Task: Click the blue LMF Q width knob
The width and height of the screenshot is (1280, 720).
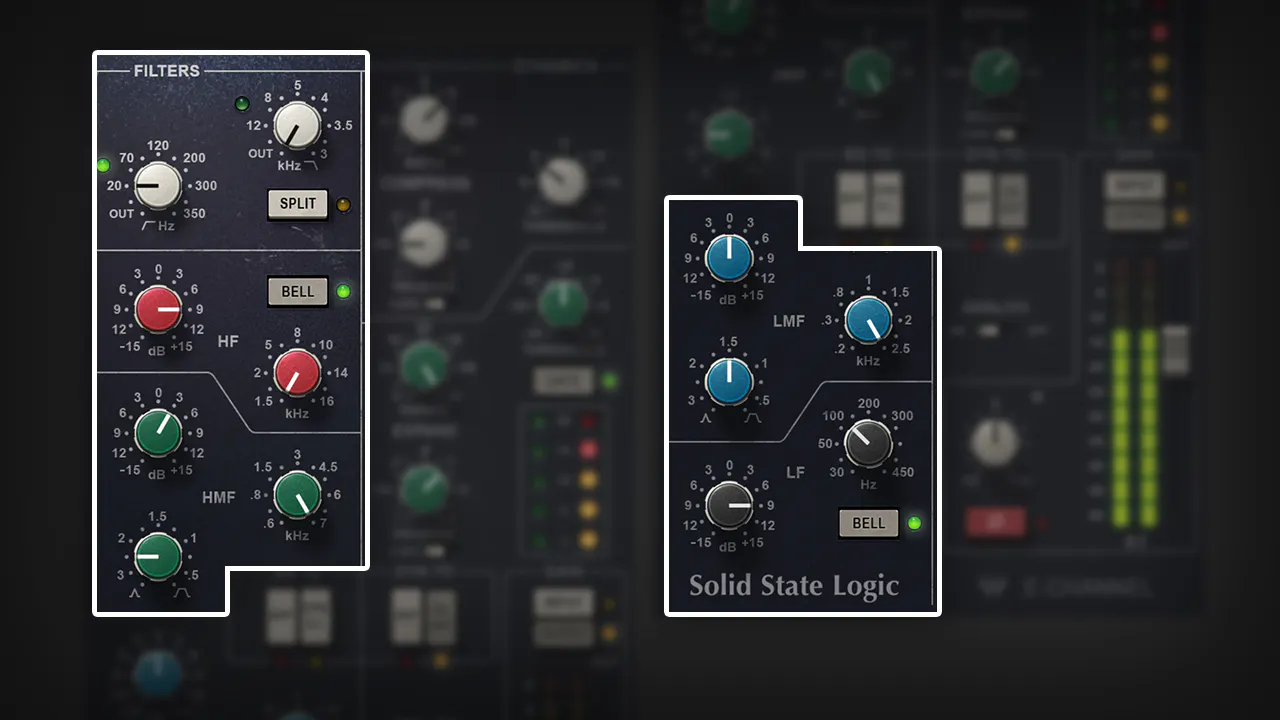Action: click(729, 381)
